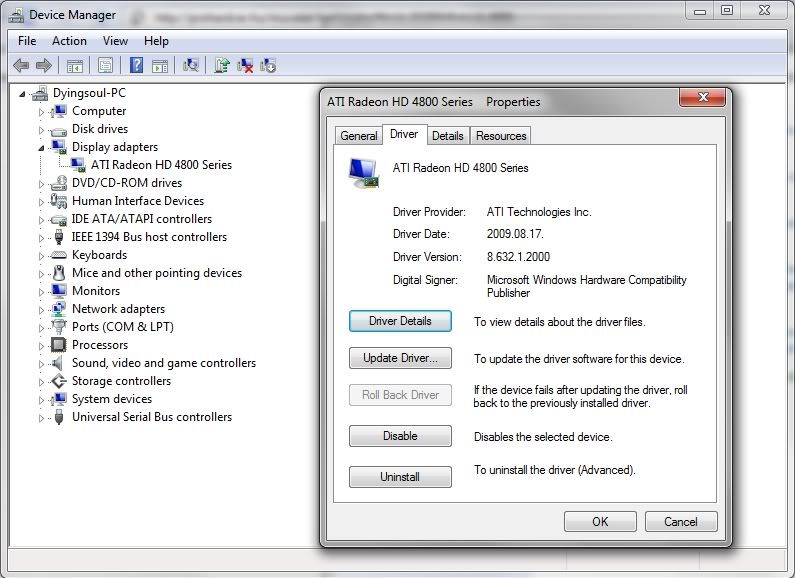Select the IEEE 1394 Bus host controllers icon
The height and width of the screenshot is (578, 795).
point(59,237)
